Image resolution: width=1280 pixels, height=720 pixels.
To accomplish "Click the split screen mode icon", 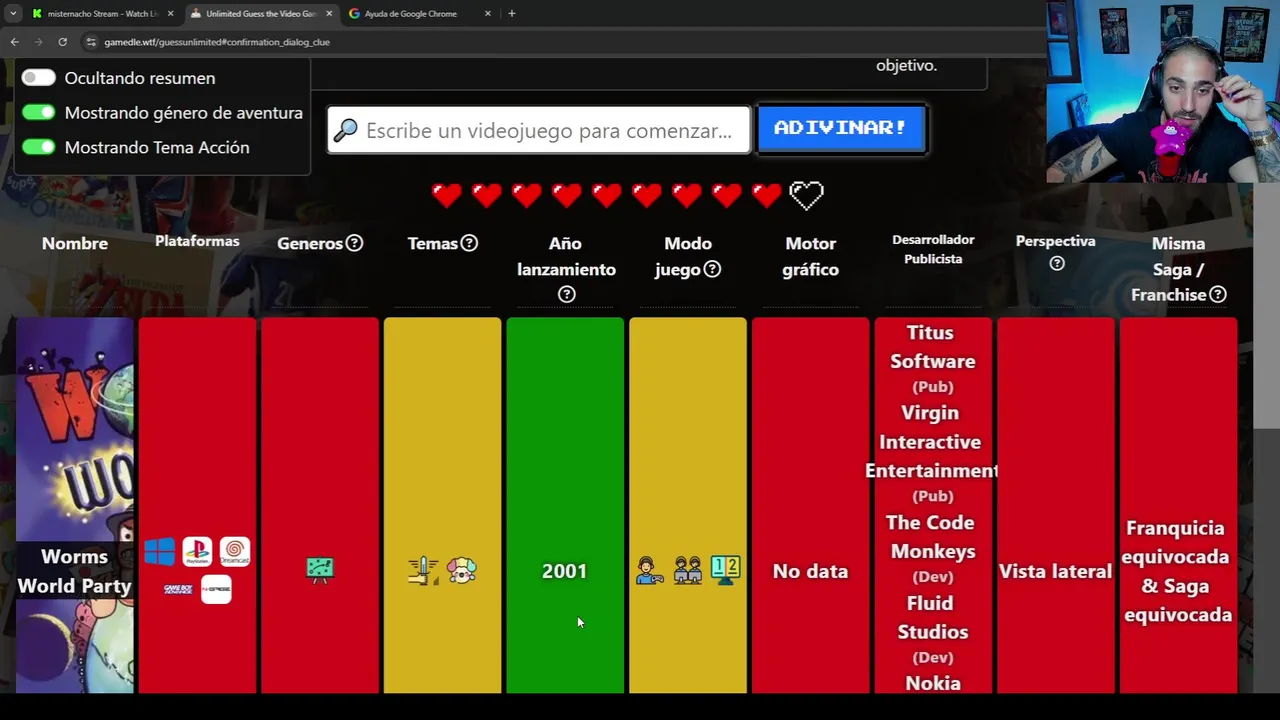I will click(726, 570).
